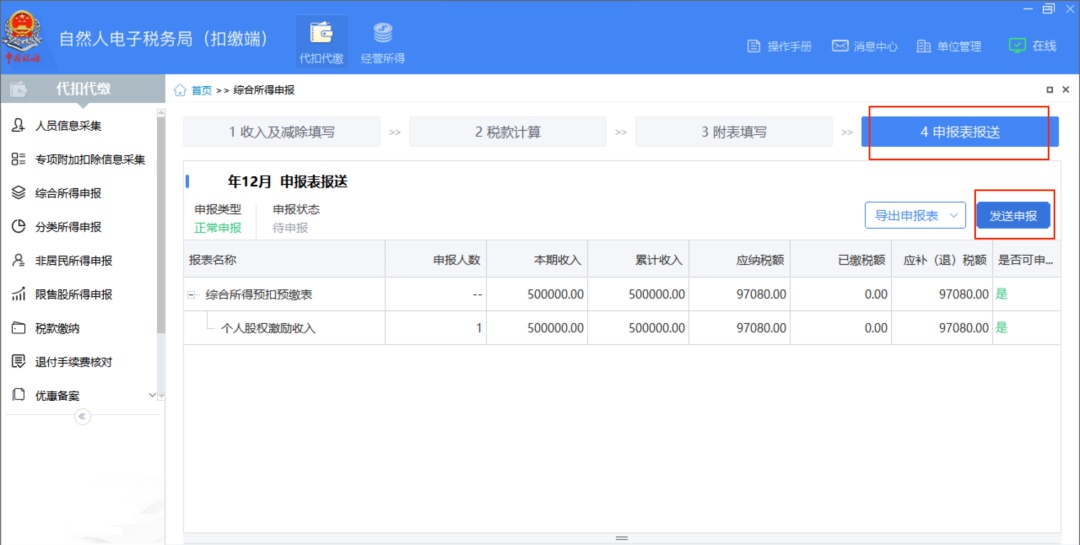Expand the 优惠备案 sidebar section
The height and width of the screenshot is (545, 1080).
click(x=152, y=396)
